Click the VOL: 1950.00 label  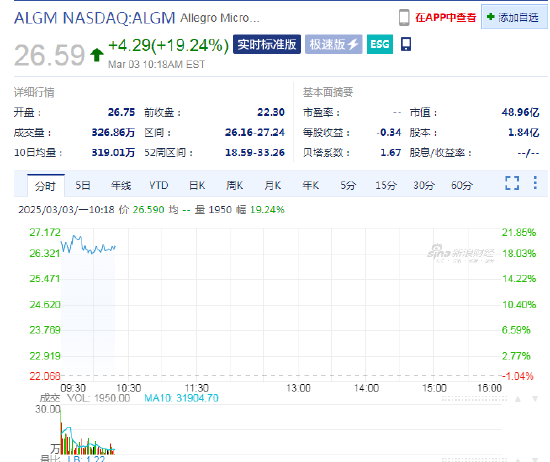(99, 398)
